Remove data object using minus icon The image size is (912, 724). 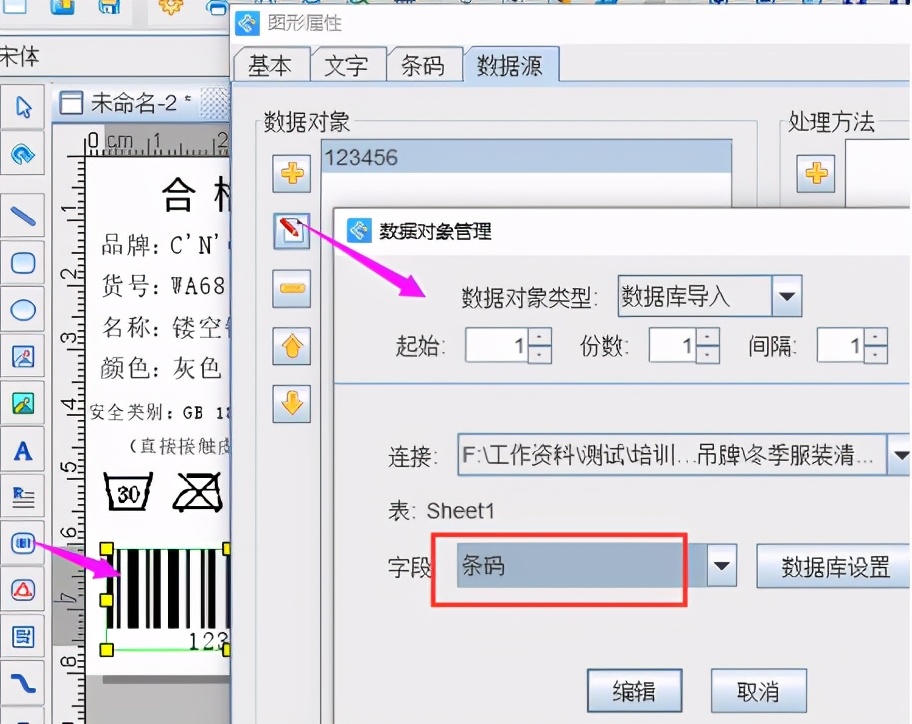291,288
